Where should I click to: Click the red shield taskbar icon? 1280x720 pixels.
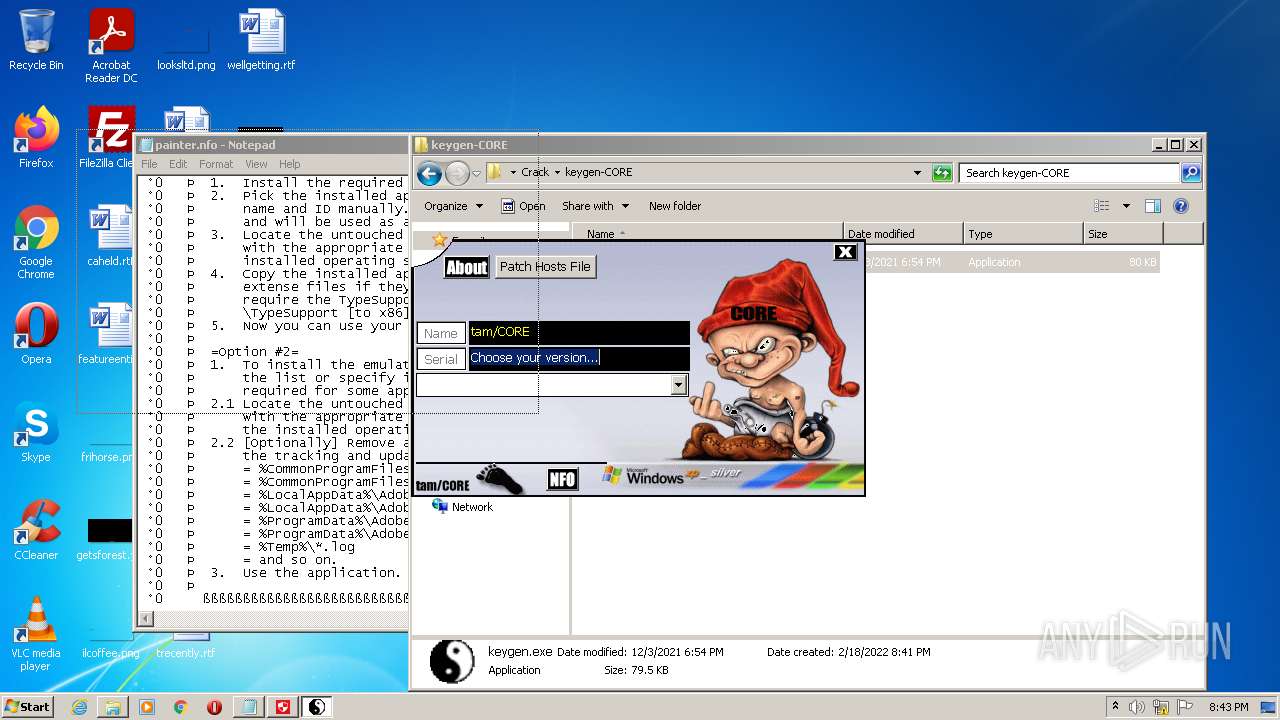tap(283, 707)
